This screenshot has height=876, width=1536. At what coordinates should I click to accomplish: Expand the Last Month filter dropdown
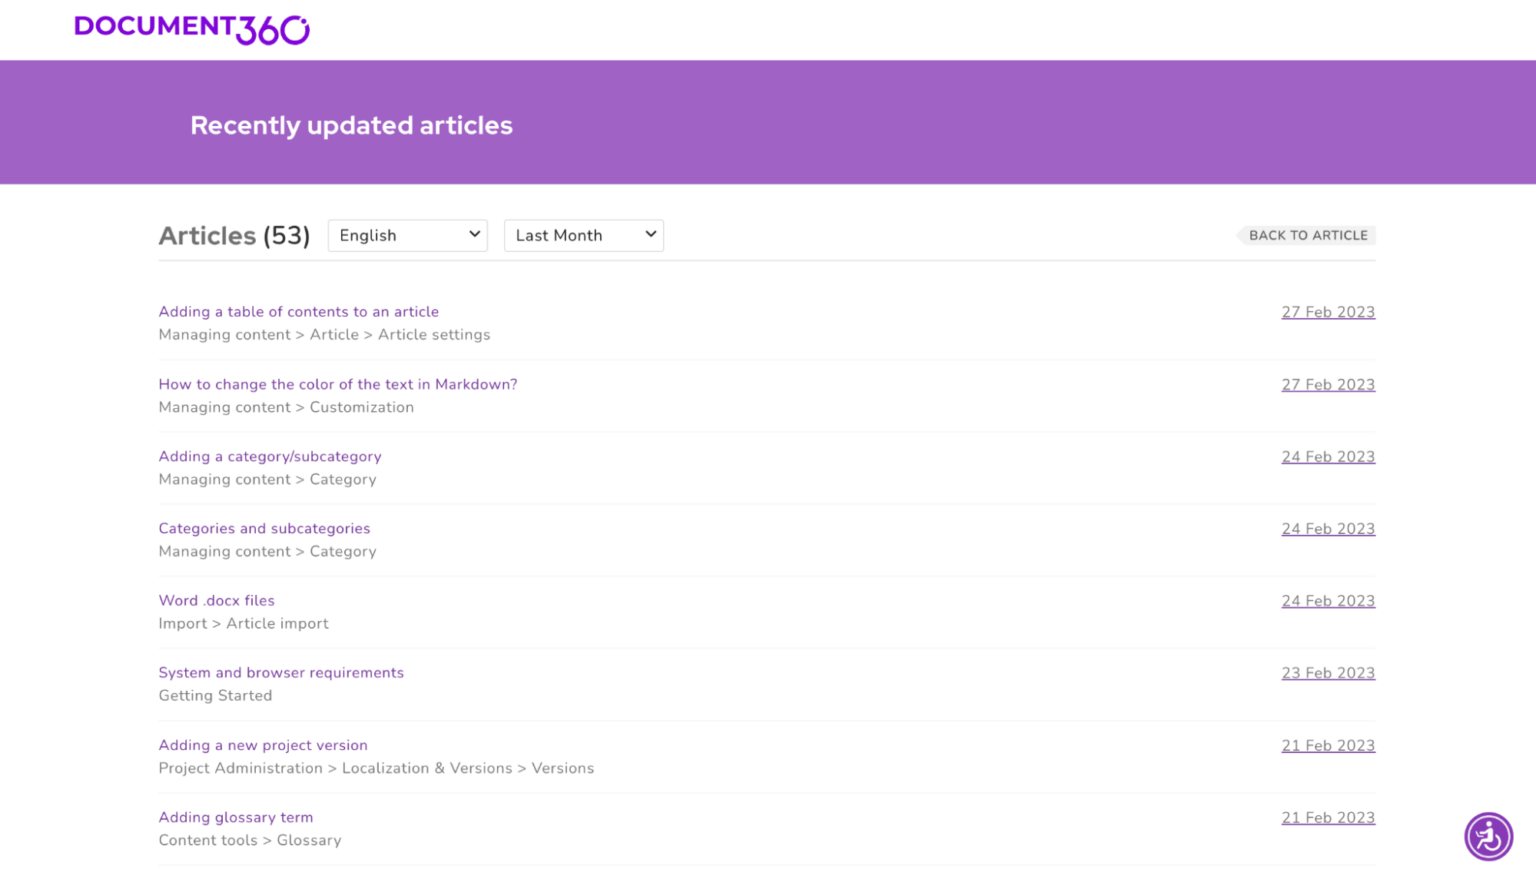click(583, 235)
